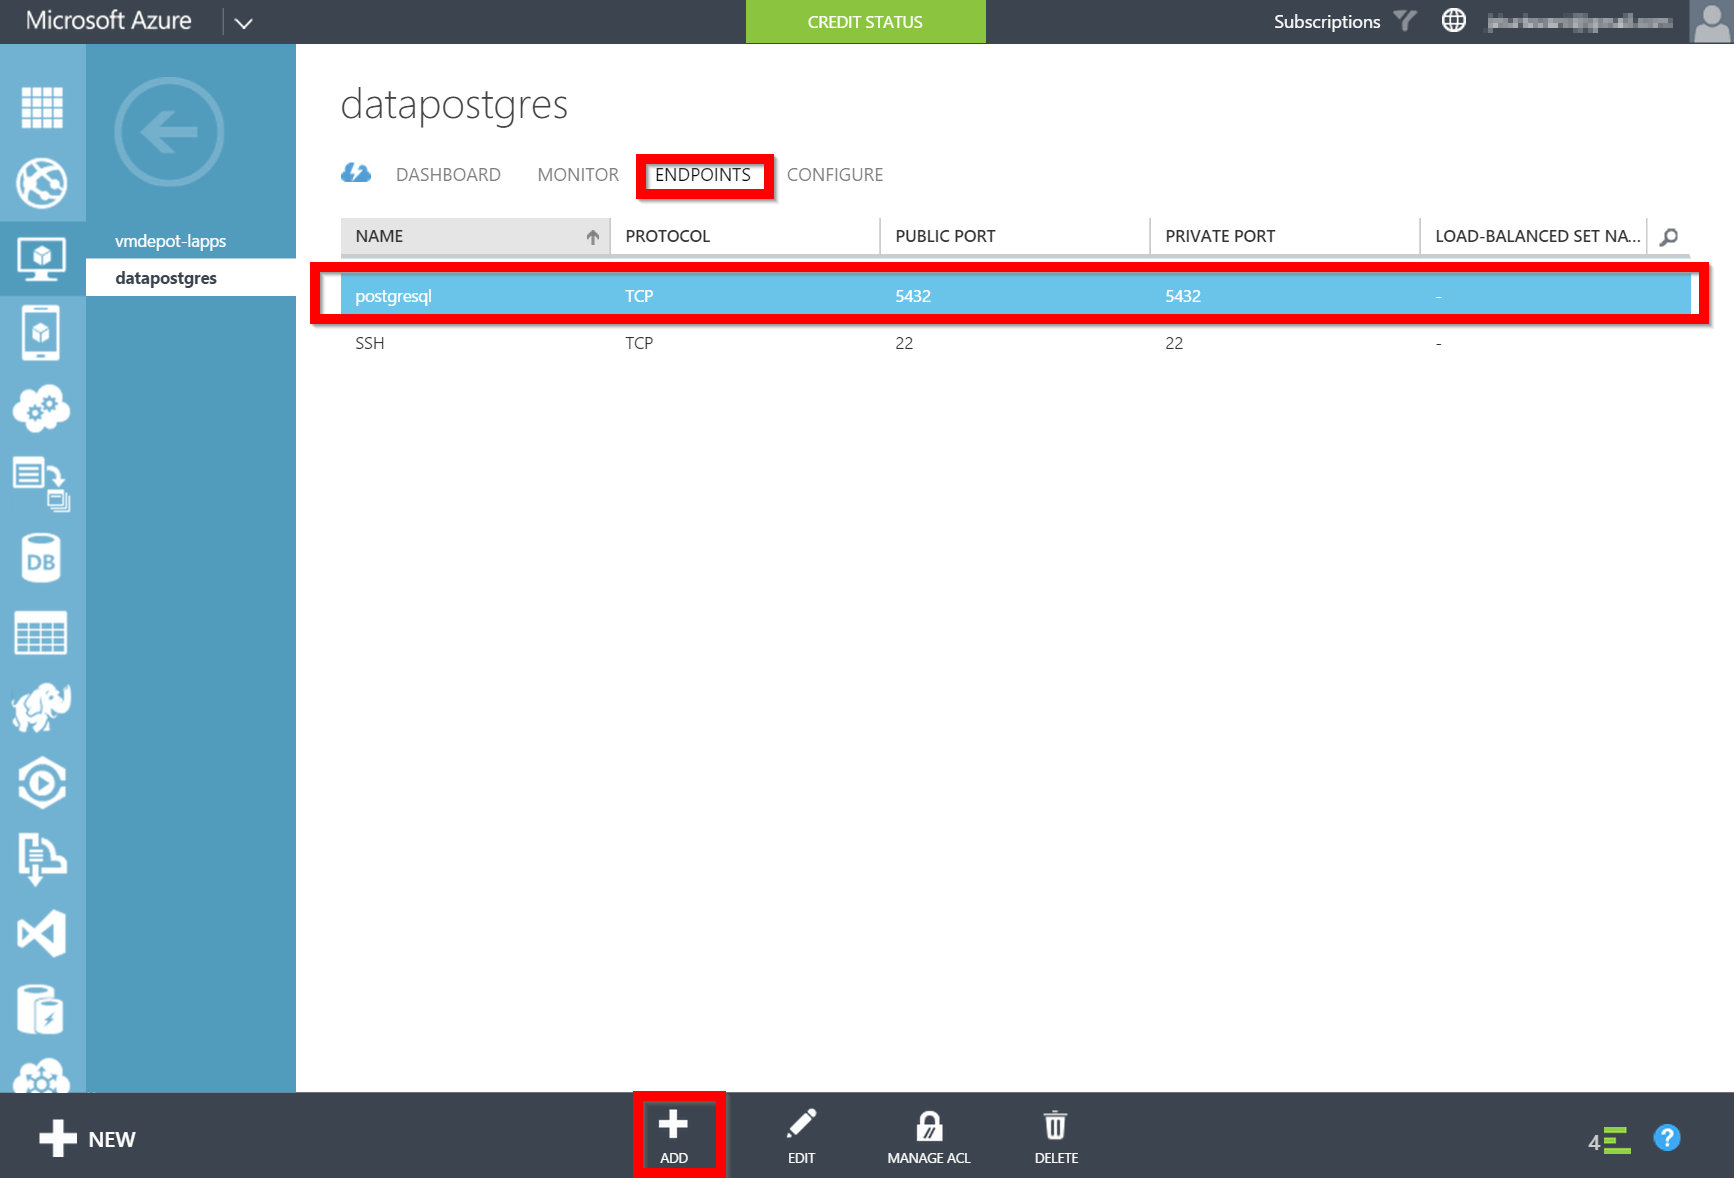Select datapostgres in the VM list
The width and height of the screenshot is (1734, 1178).
tap(166, 278)
